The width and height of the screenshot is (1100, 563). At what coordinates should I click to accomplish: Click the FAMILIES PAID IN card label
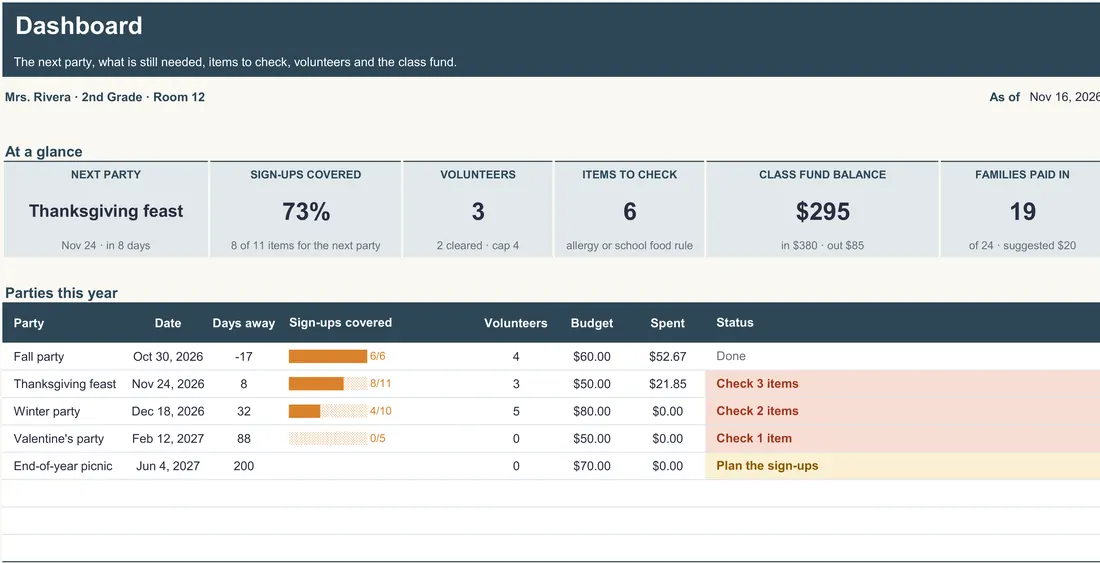[x=1022, y=175]
